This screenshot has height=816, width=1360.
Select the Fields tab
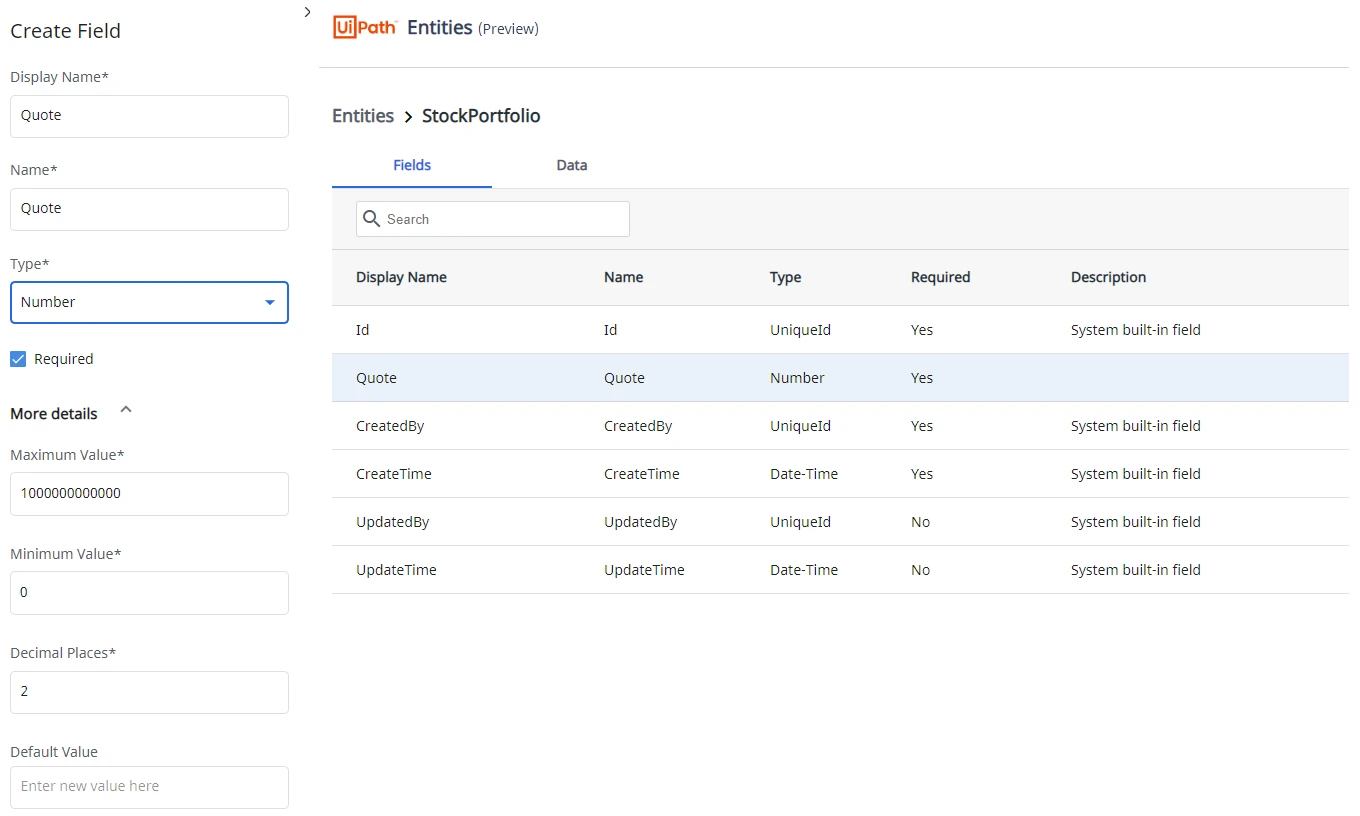412,165
